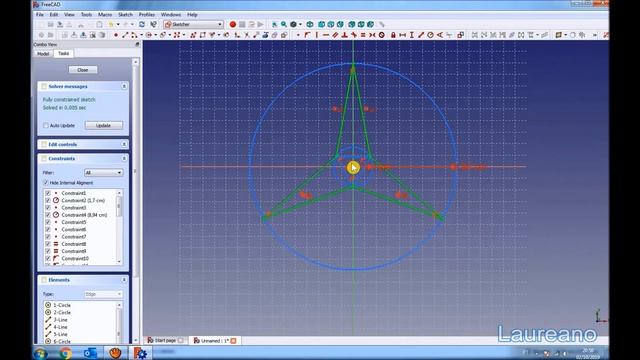Screen dimensions: 640x360
Task: Click the external geometry tool icon
Action: point(265,35)
